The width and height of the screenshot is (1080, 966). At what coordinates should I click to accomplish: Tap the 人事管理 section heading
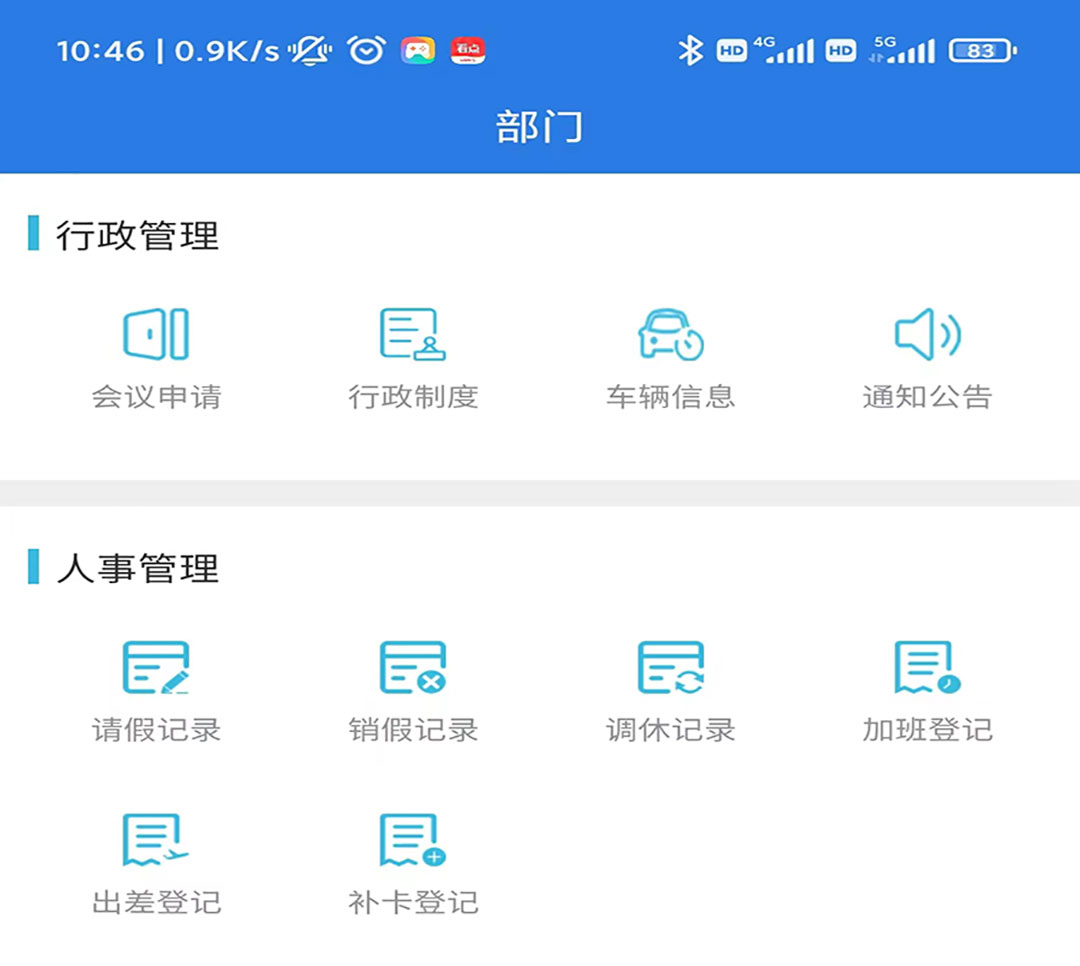tap(137, 569)
